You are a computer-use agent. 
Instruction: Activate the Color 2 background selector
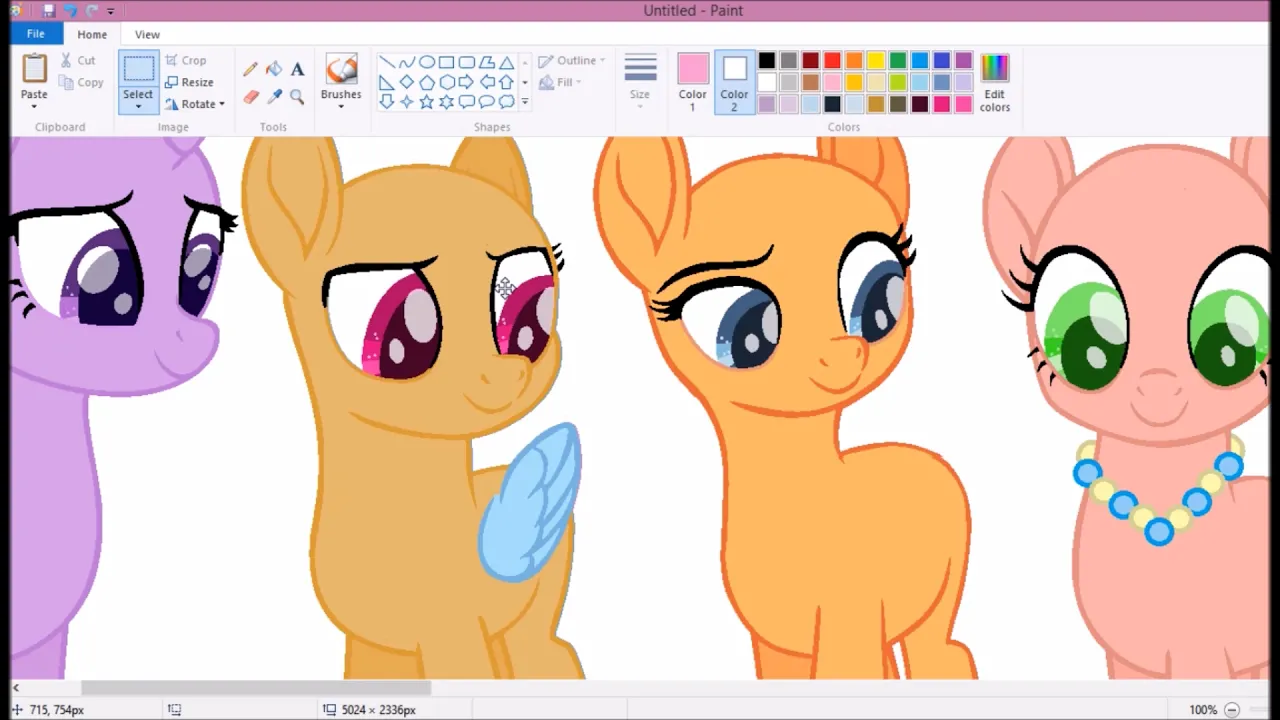coord(734,83)
